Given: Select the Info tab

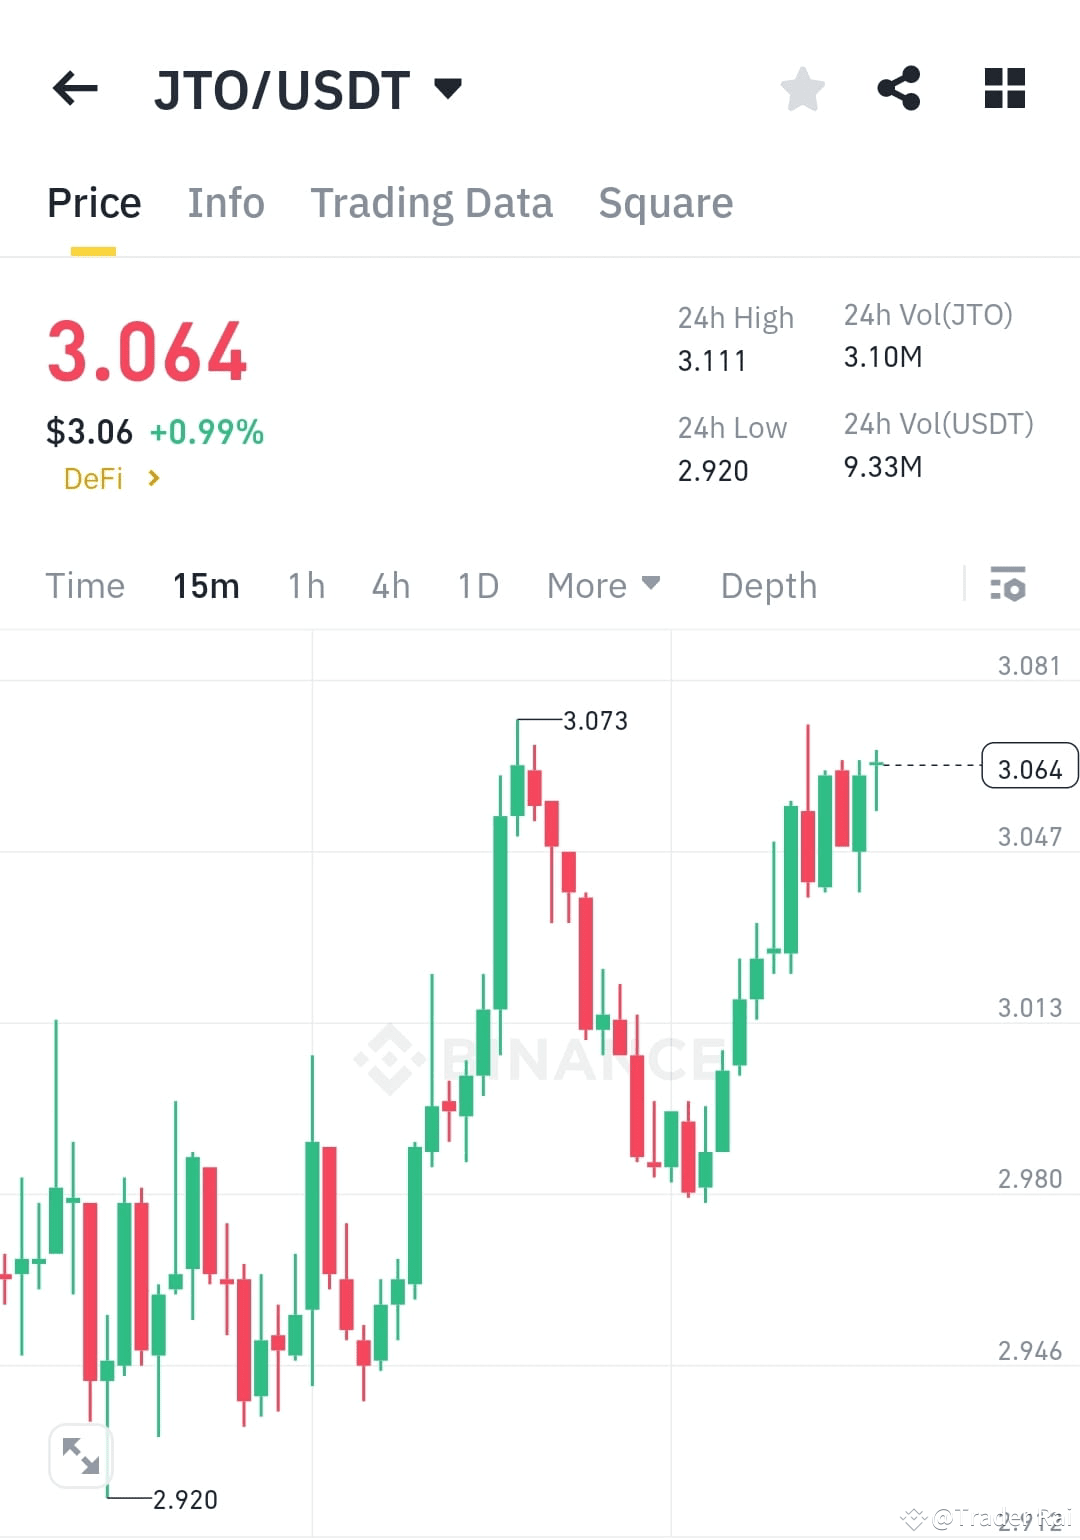Looking at the screenshot, I should point(225,202).
